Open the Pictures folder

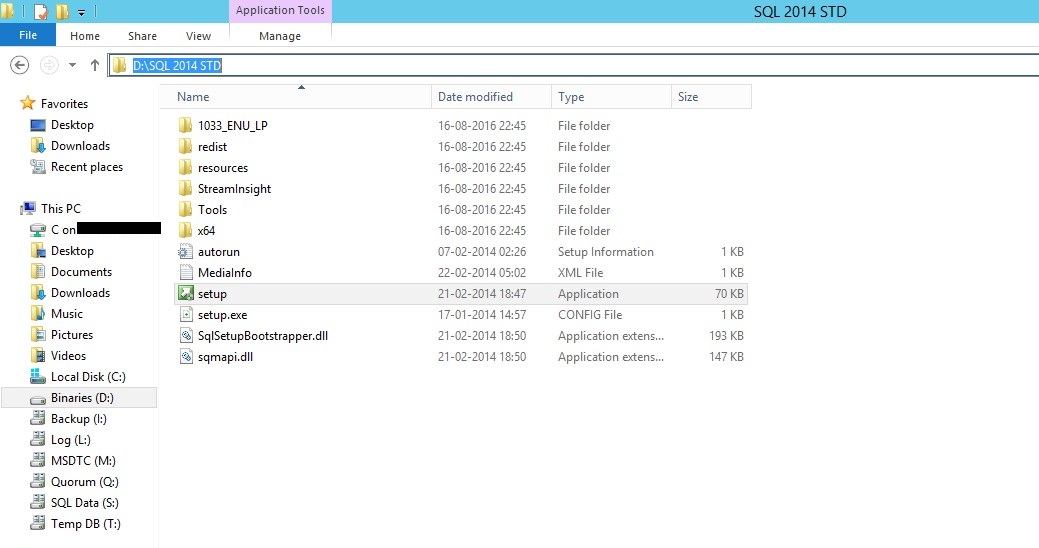tap(72, 335)
